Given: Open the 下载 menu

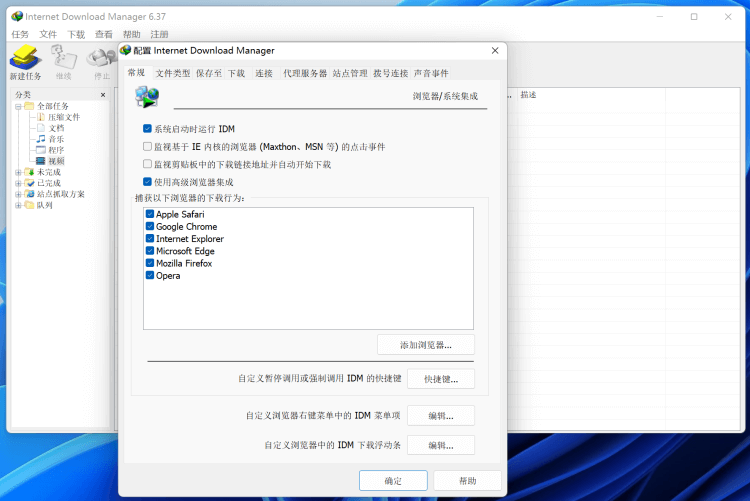Looking at the screenshot, I should pyautogui.click(x=76, y=34).
